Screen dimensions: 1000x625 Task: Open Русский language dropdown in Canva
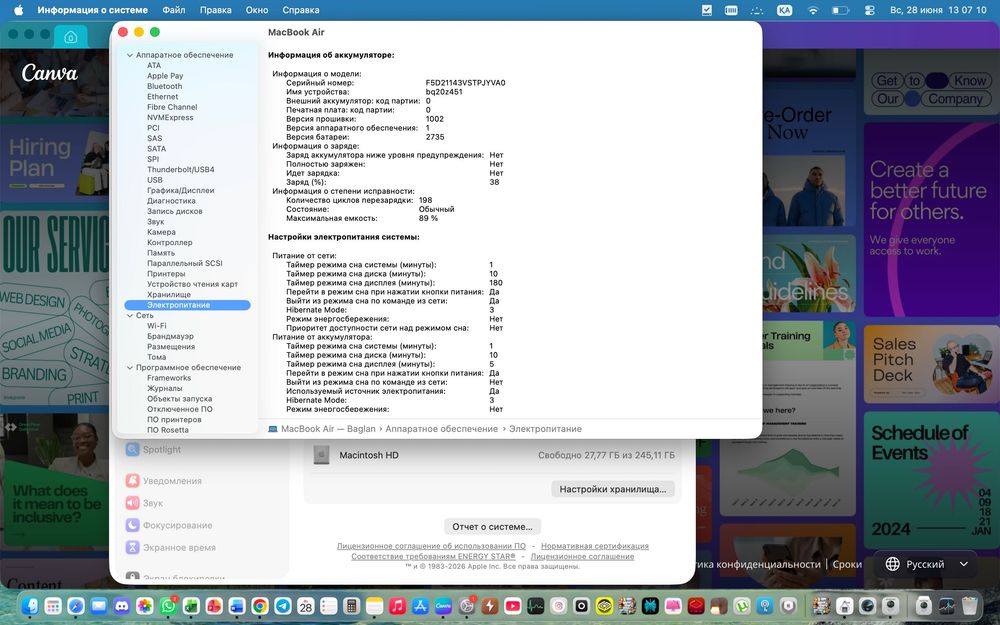pyautogui.click(x=927, y=564)
